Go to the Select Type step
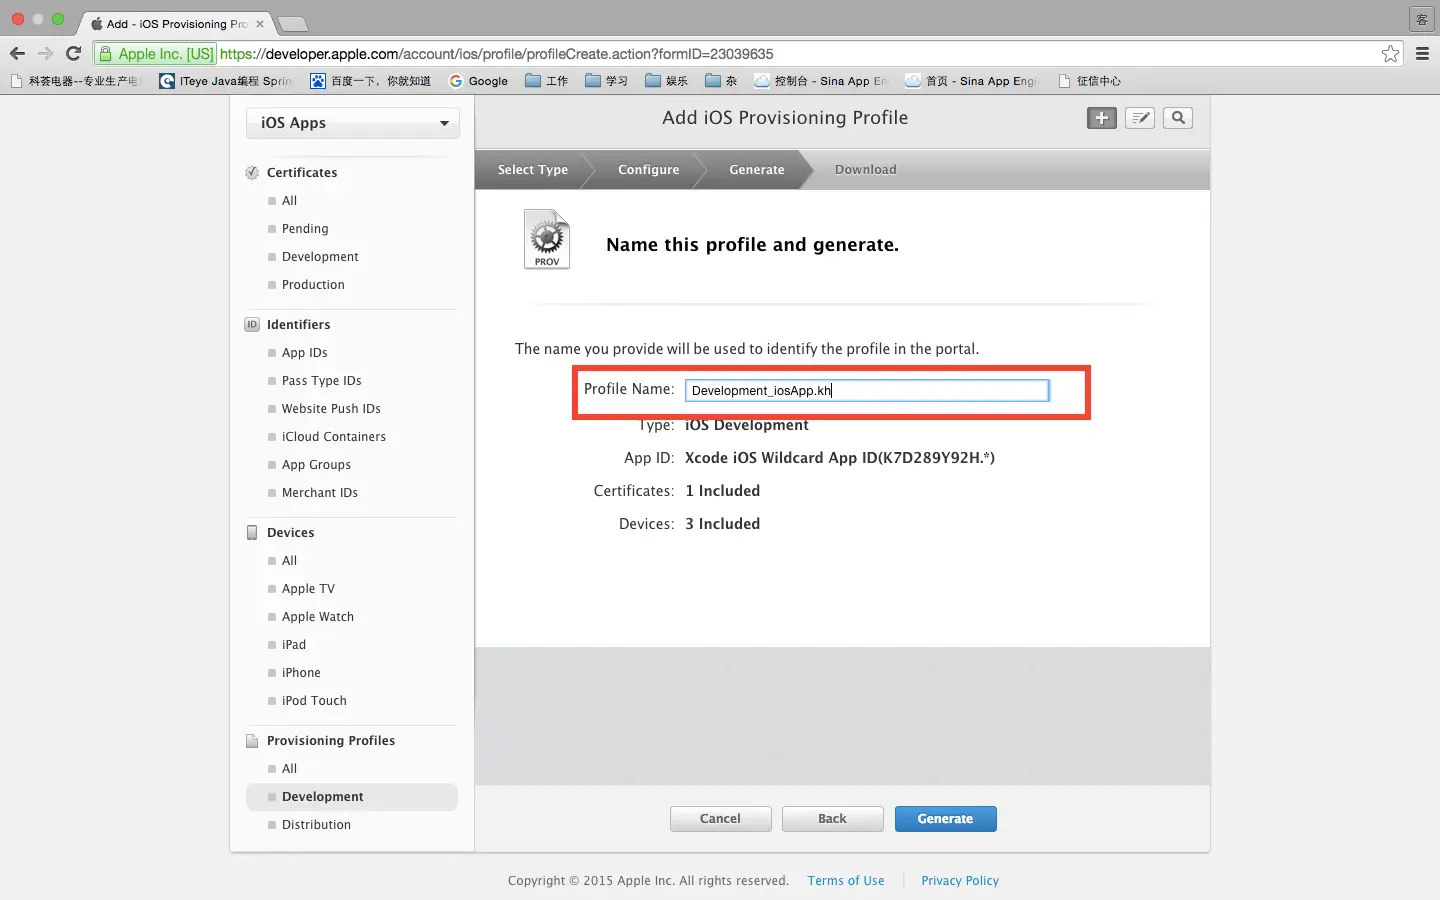 [x=532, y=170]
